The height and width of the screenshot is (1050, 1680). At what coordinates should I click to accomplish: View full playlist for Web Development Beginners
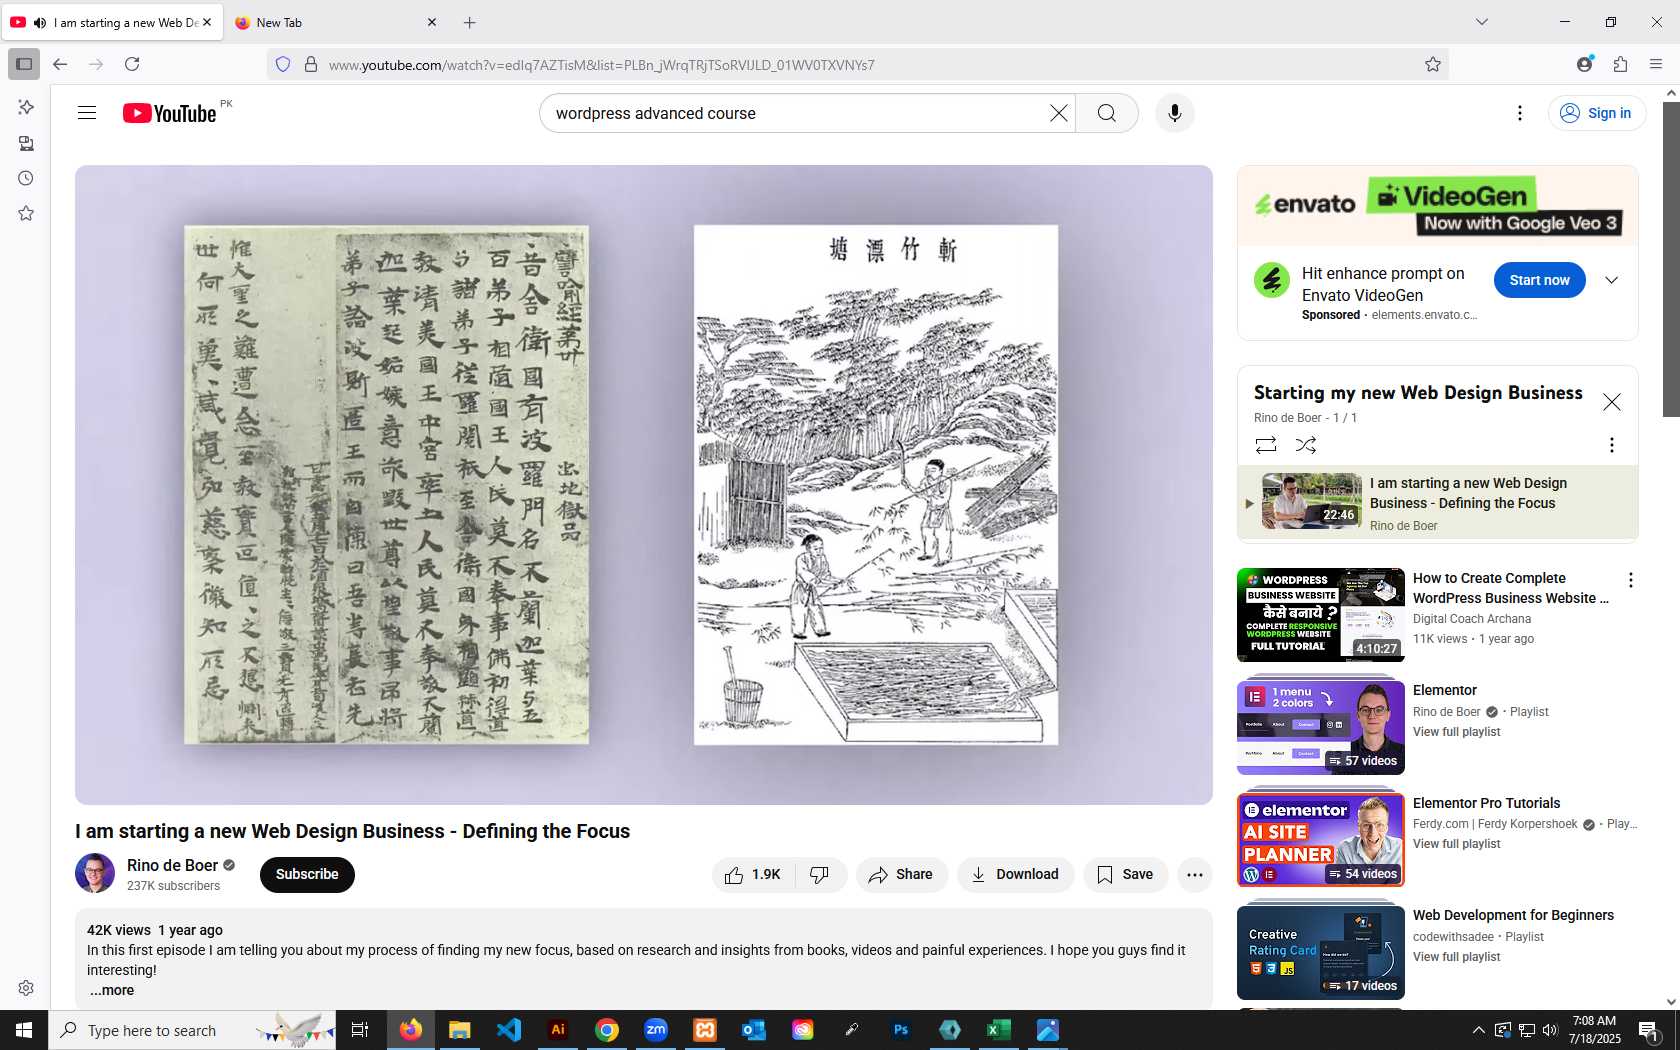click(x=1456, y=957)
